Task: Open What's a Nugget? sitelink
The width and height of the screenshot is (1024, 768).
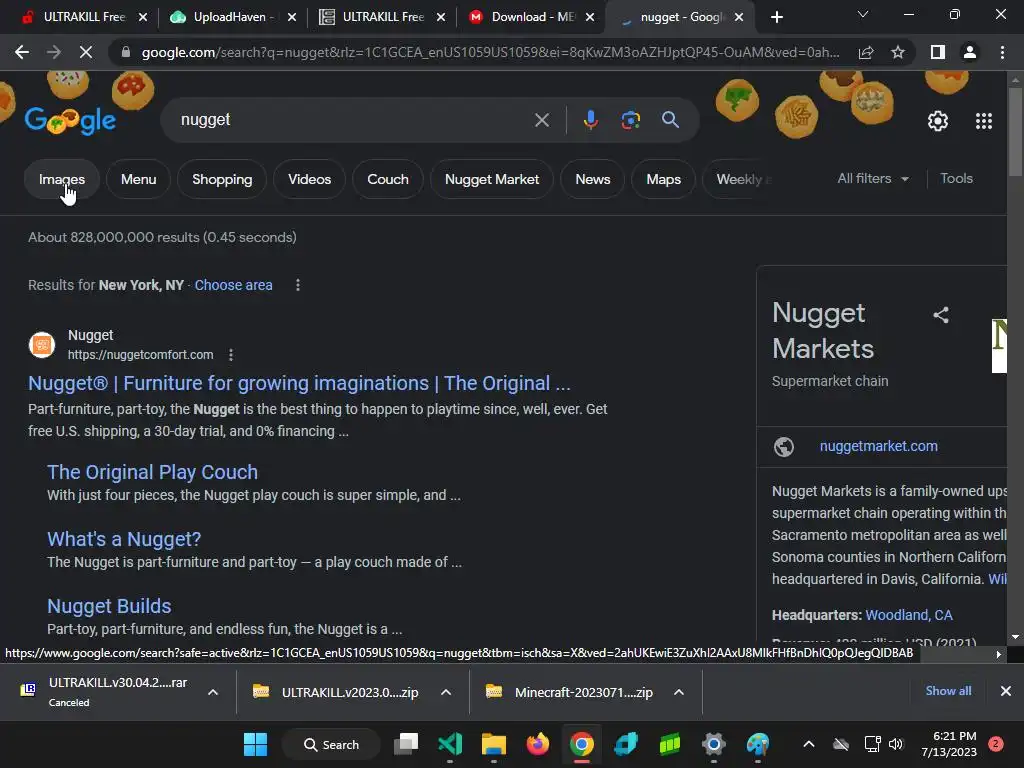Action: [124, 539]
